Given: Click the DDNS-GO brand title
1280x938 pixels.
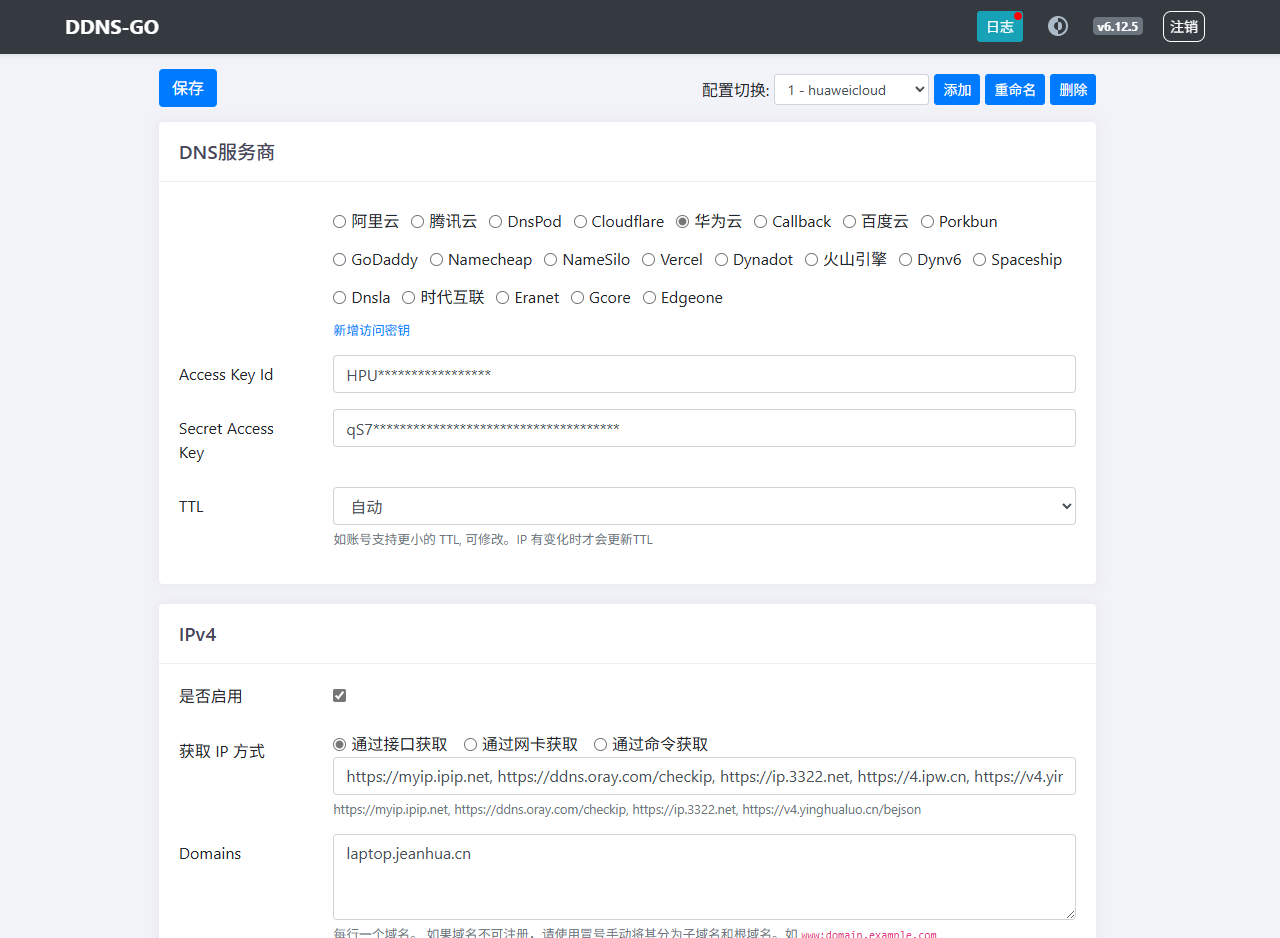Looking at the screenshot, I should click(x=112, y=27).
